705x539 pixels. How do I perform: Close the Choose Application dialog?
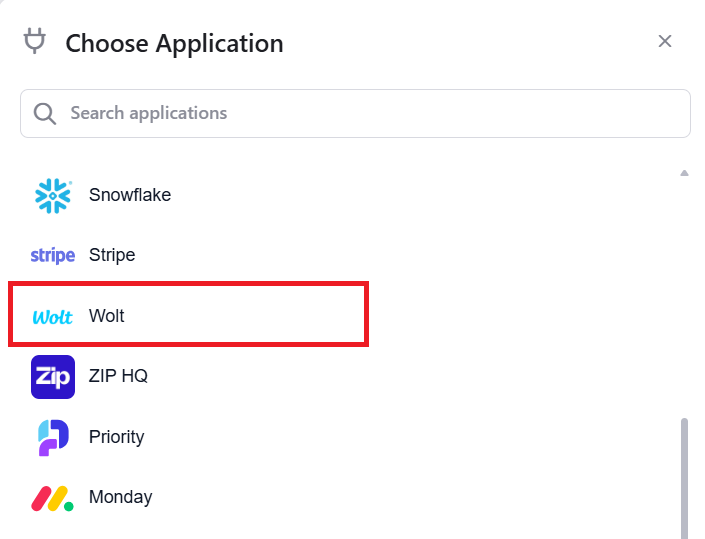click(x=665, y=41)
